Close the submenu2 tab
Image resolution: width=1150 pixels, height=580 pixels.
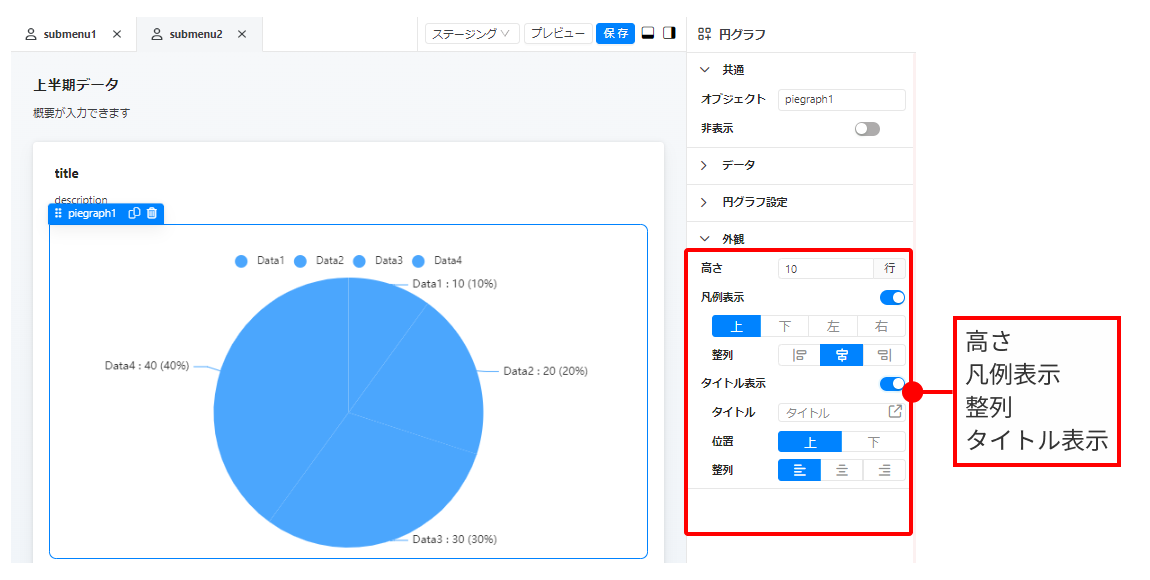pos(242,34)
